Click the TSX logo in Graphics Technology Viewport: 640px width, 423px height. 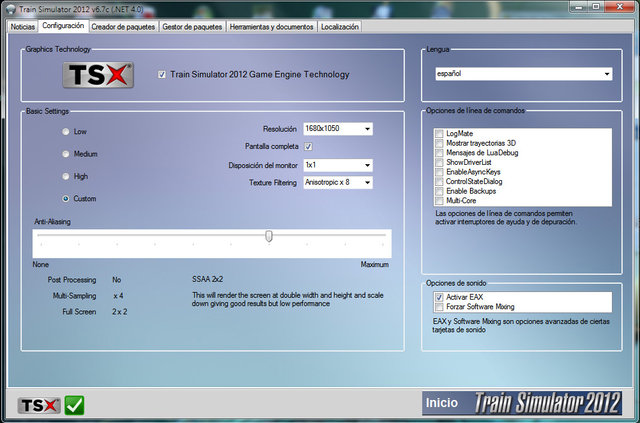[x=99, y=75]
